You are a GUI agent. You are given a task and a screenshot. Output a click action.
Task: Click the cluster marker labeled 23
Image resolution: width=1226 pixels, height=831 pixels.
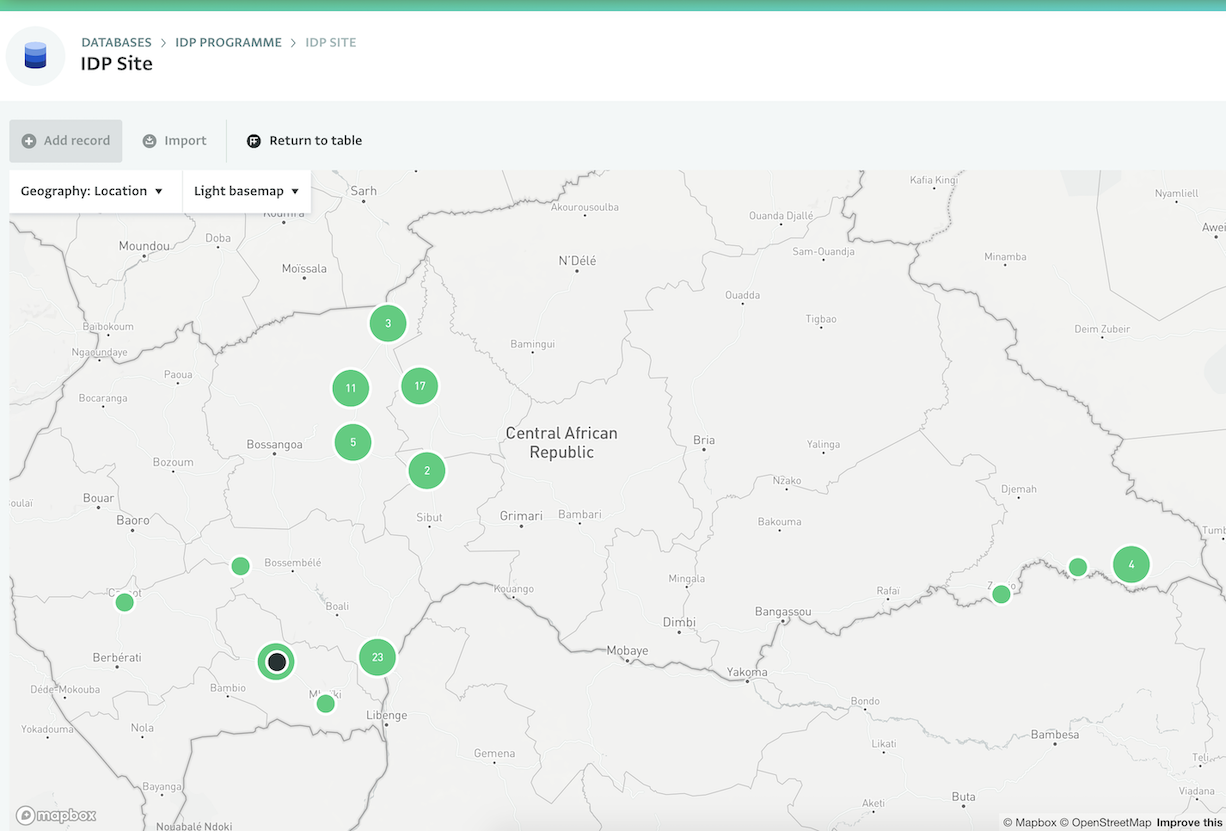click(x=377, y=657)
